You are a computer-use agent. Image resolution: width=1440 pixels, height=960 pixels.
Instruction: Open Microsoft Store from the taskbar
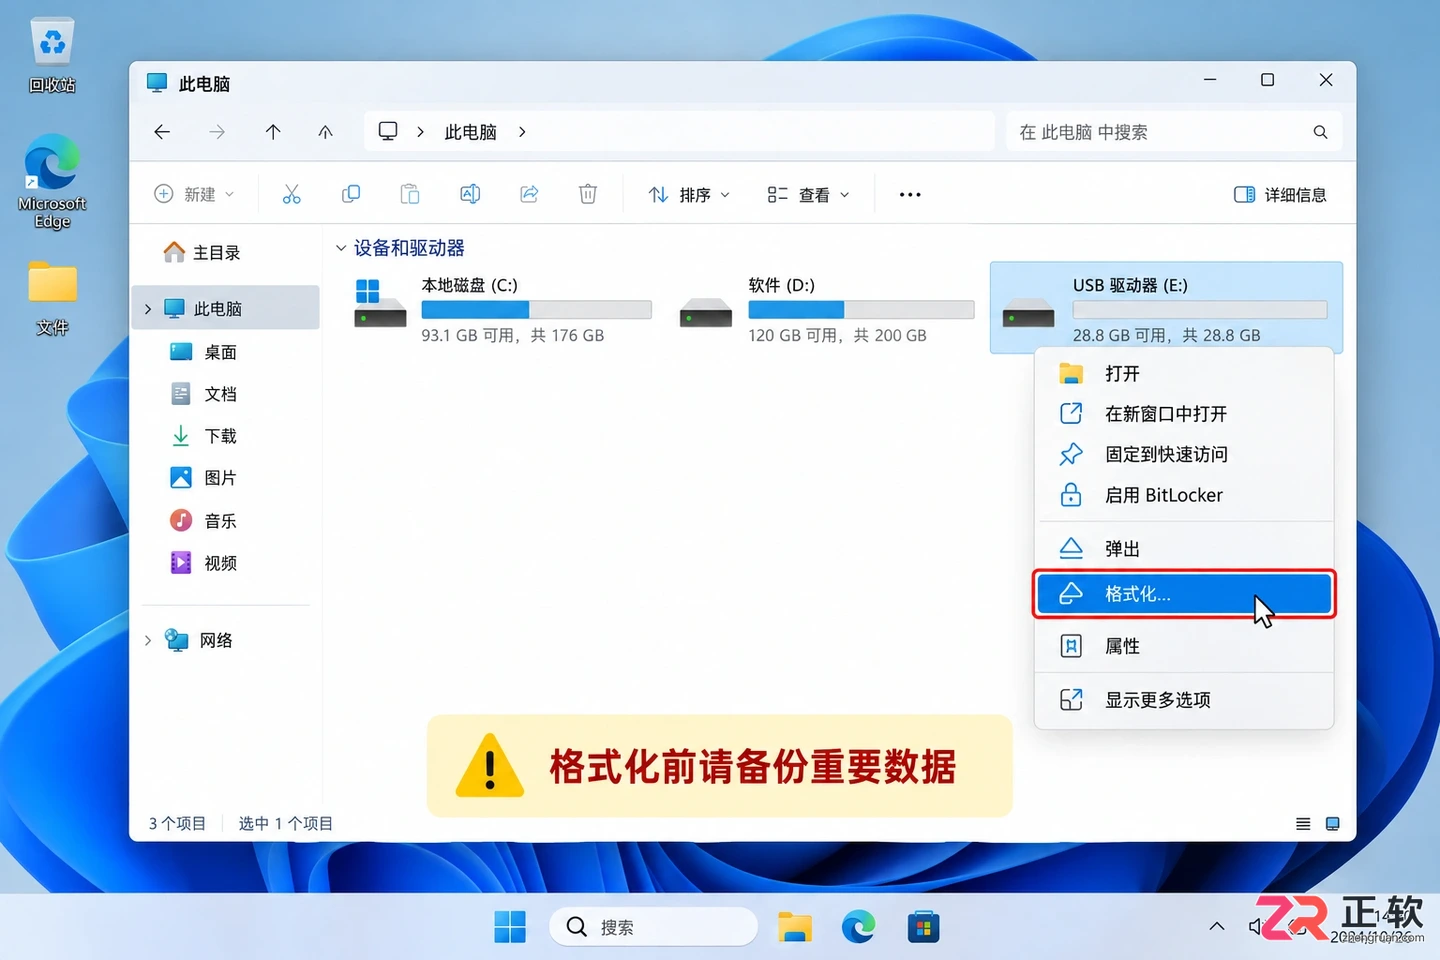click(x=923, y=927)
